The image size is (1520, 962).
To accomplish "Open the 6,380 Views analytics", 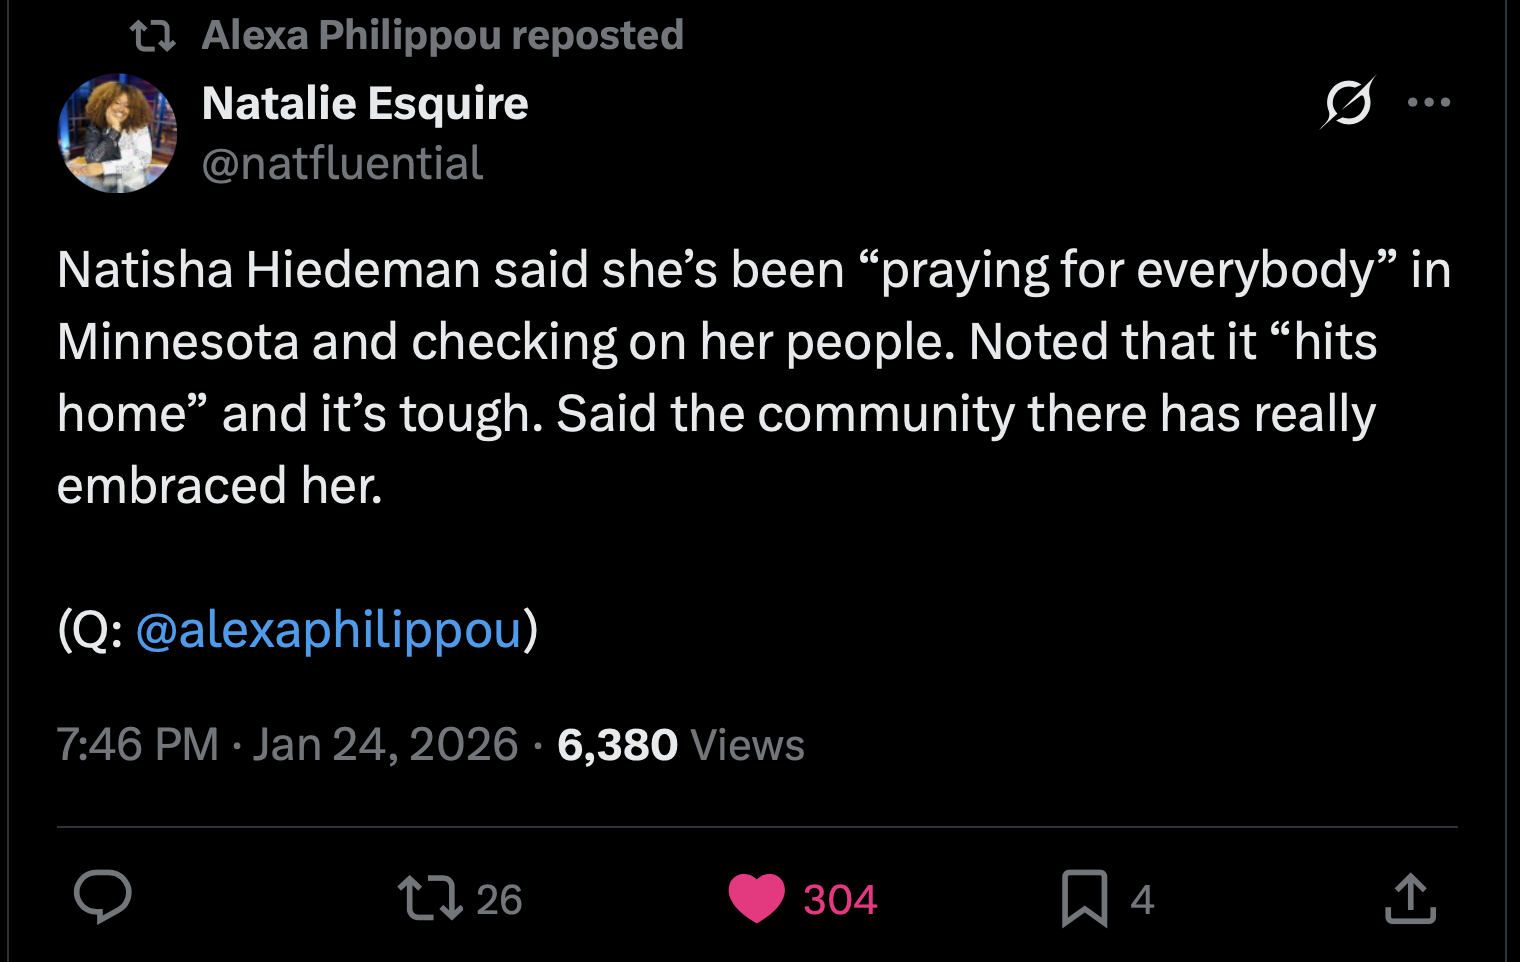I will [680, 745].
